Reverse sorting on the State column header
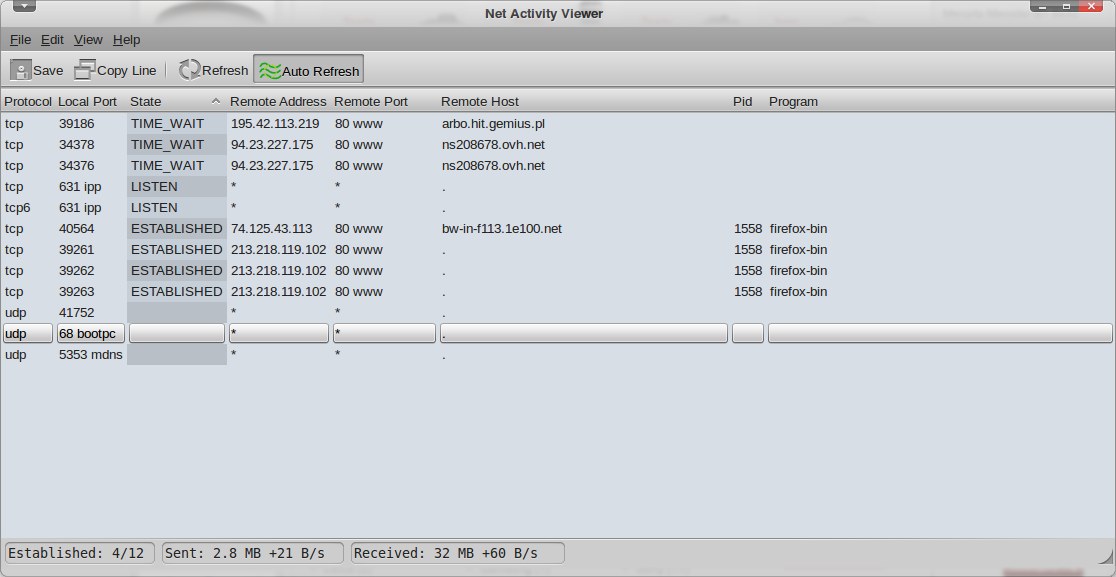Screen dimensions: 1116x577 pyautogui.click(x=177, y=101)
